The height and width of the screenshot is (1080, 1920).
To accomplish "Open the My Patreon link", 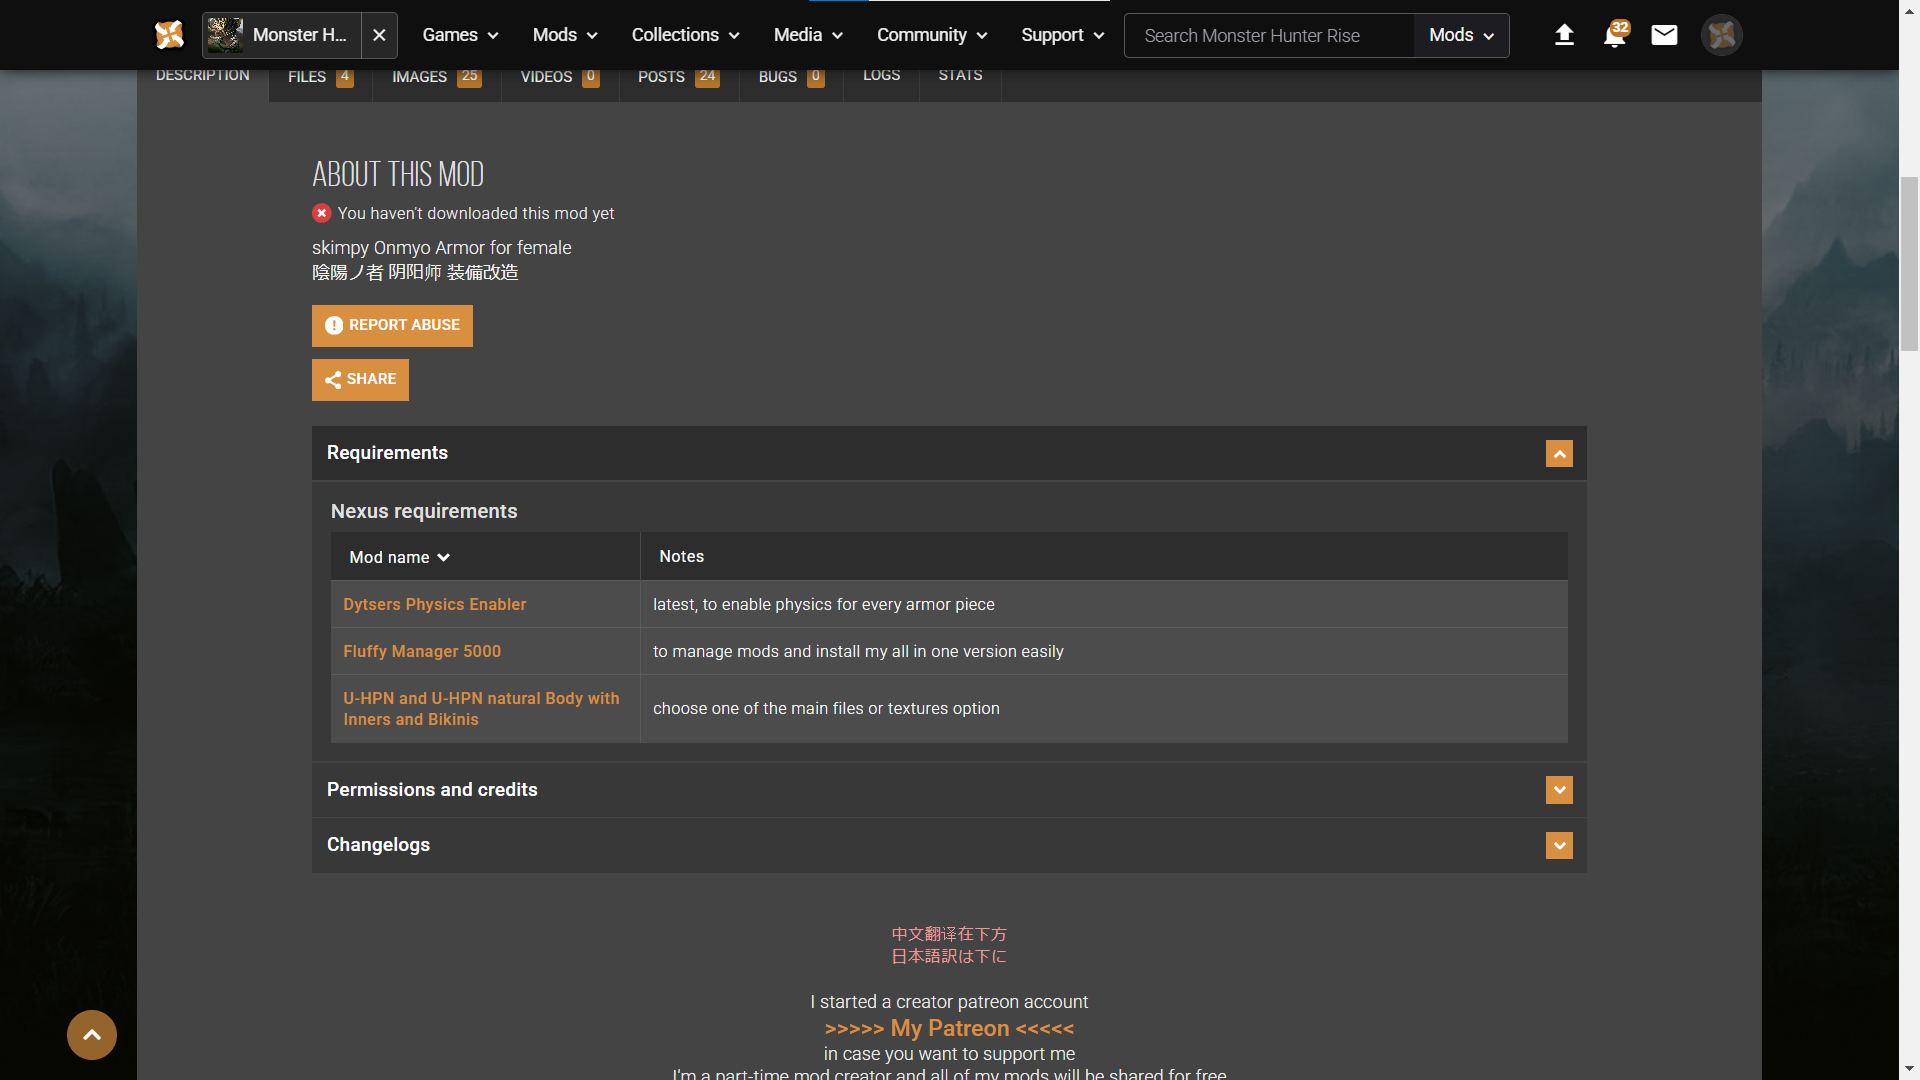I will [x=949, y=1028].
